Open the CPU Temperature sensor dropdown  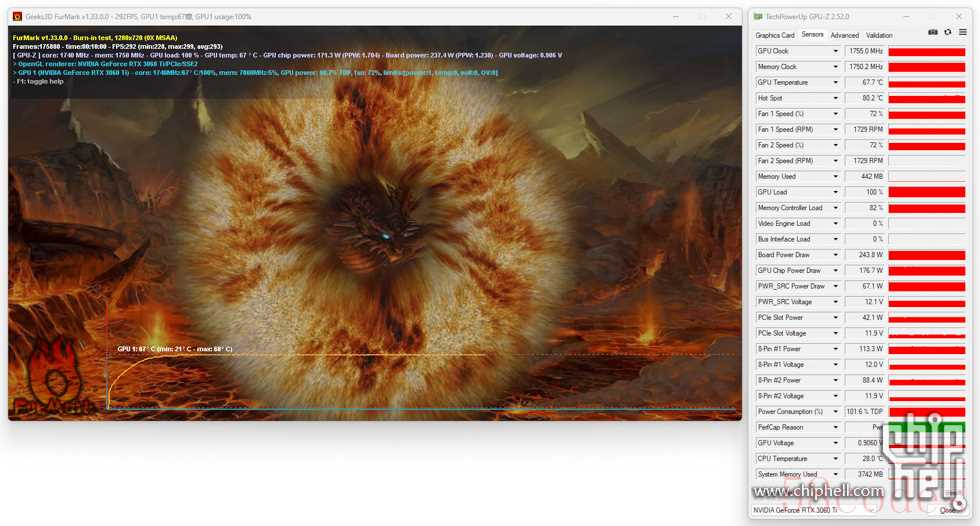point(835,459)
